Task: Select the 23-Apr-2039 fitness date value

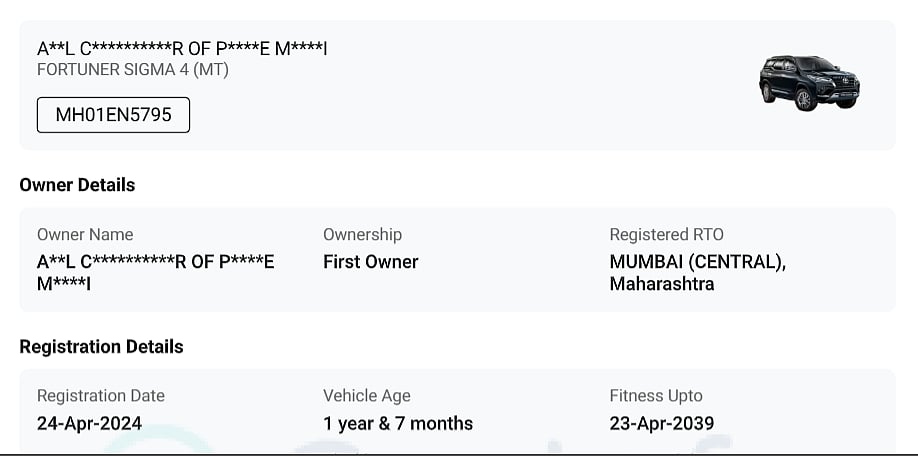Action: click(662, 424)
